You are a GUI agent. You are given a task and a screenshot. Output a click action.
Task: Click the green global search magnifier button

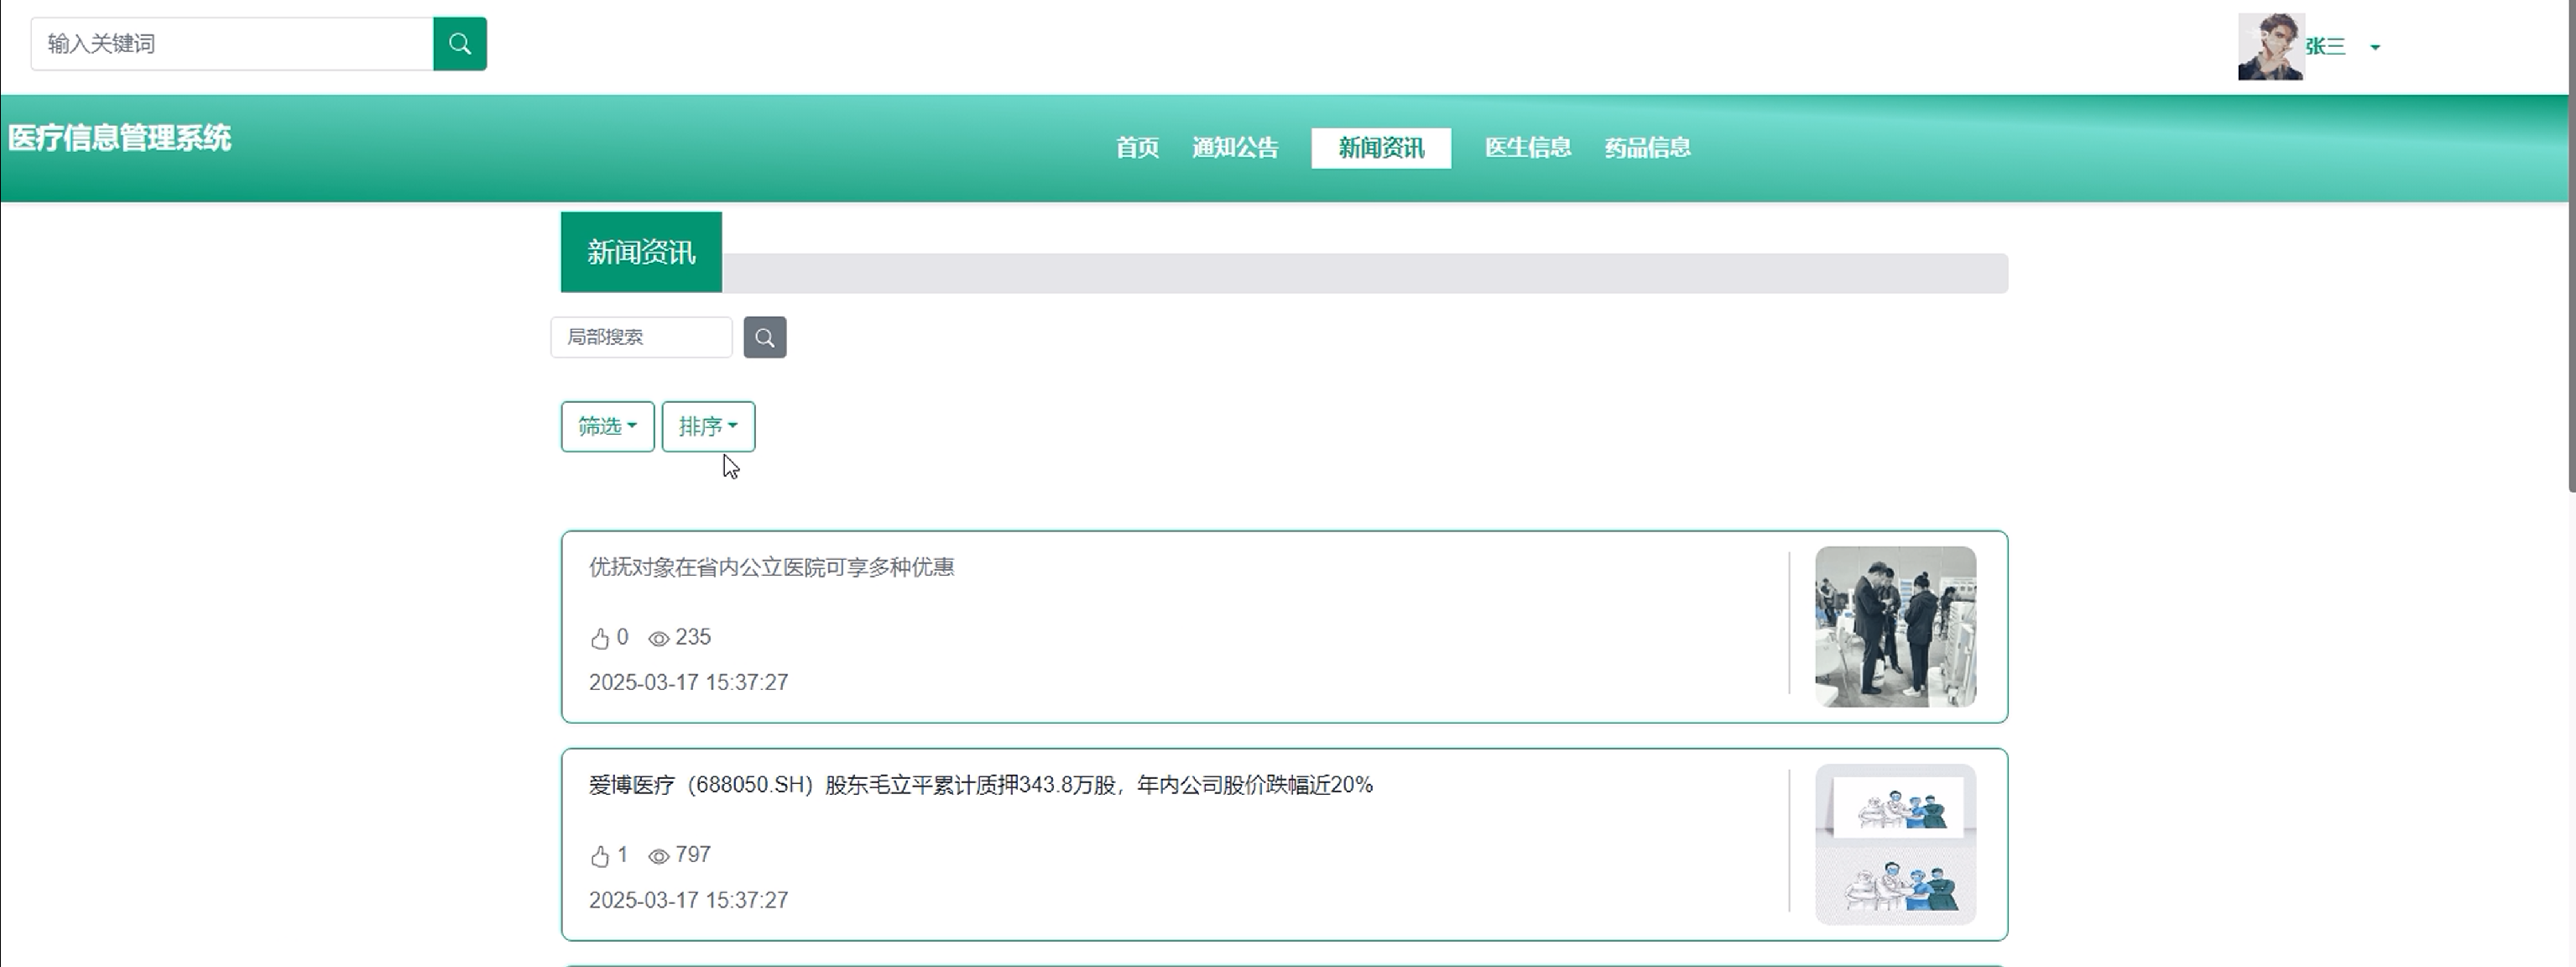[x=460, y=44]
